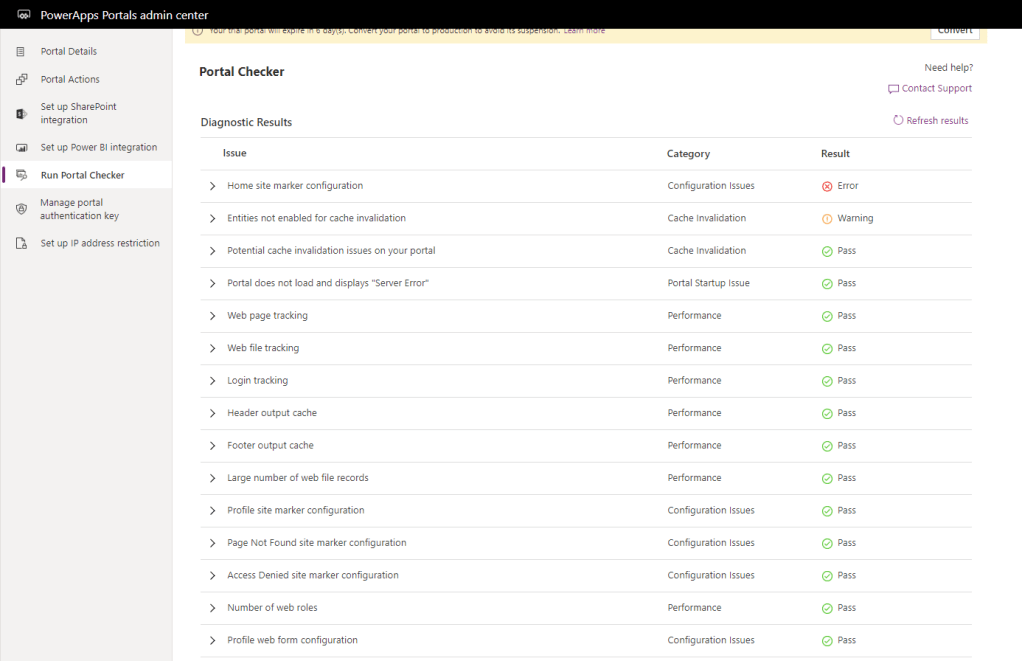
Task: Click the Power BI integration icon
Action: click(x=21, y=147)
